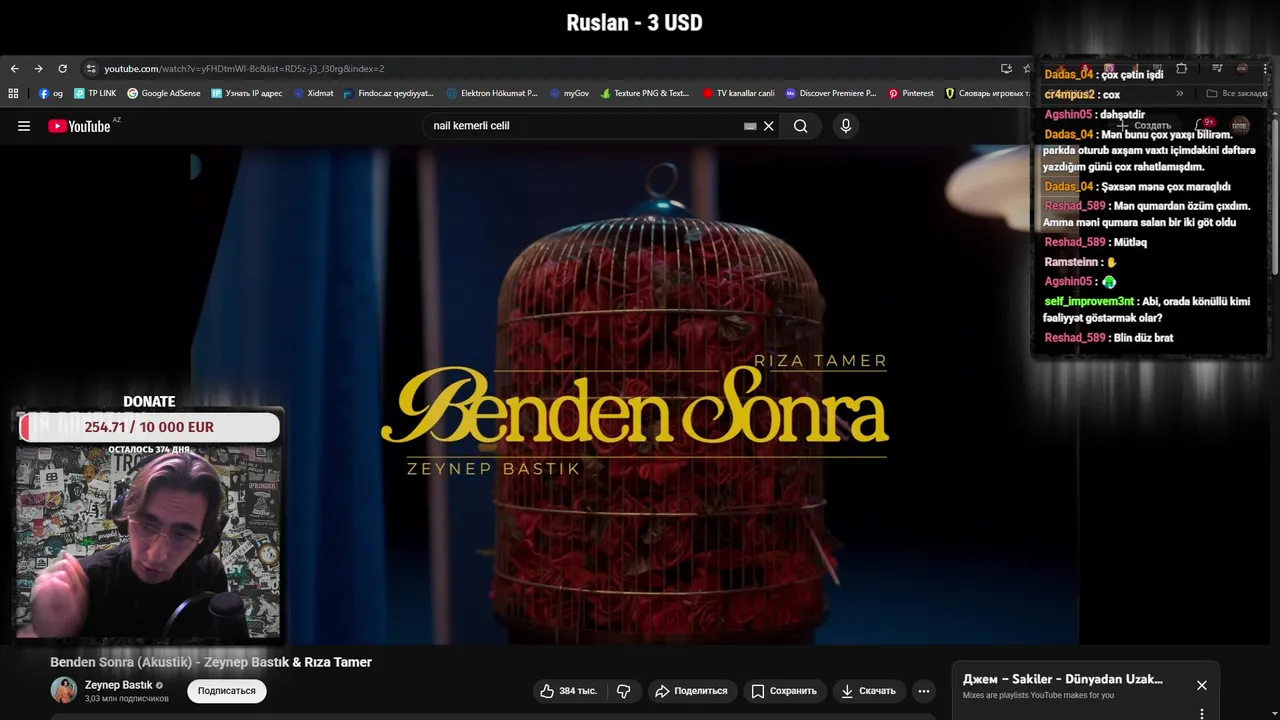Open the myGov bookmark

569,93
